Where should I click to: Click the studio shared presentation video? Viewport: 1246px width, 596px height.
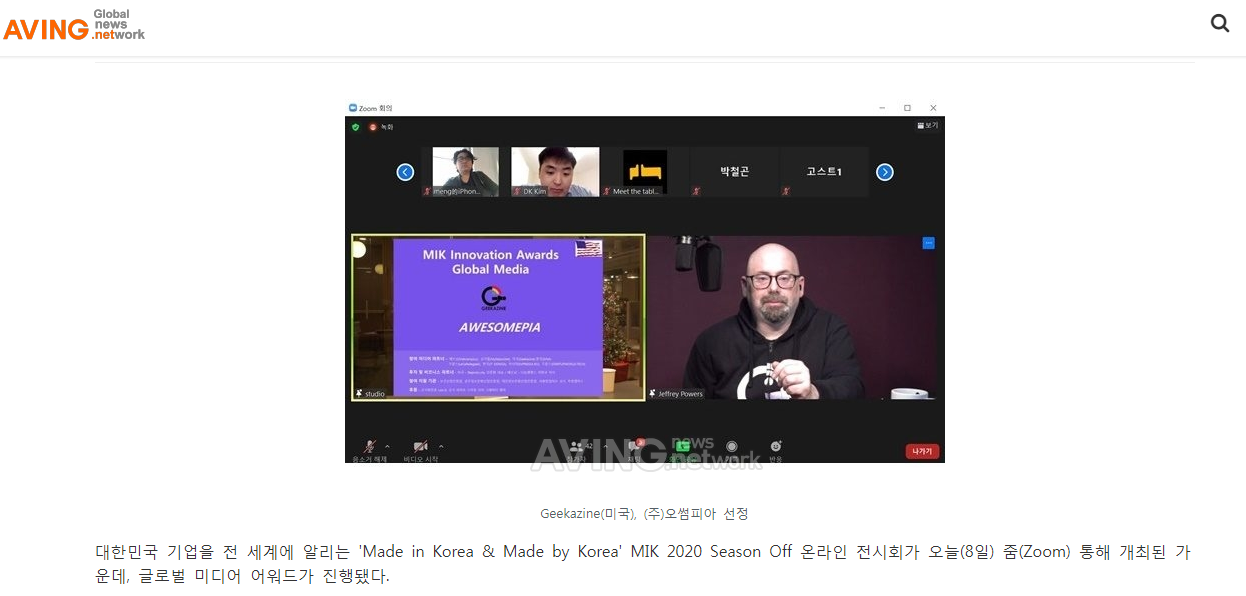coord(498,318)
